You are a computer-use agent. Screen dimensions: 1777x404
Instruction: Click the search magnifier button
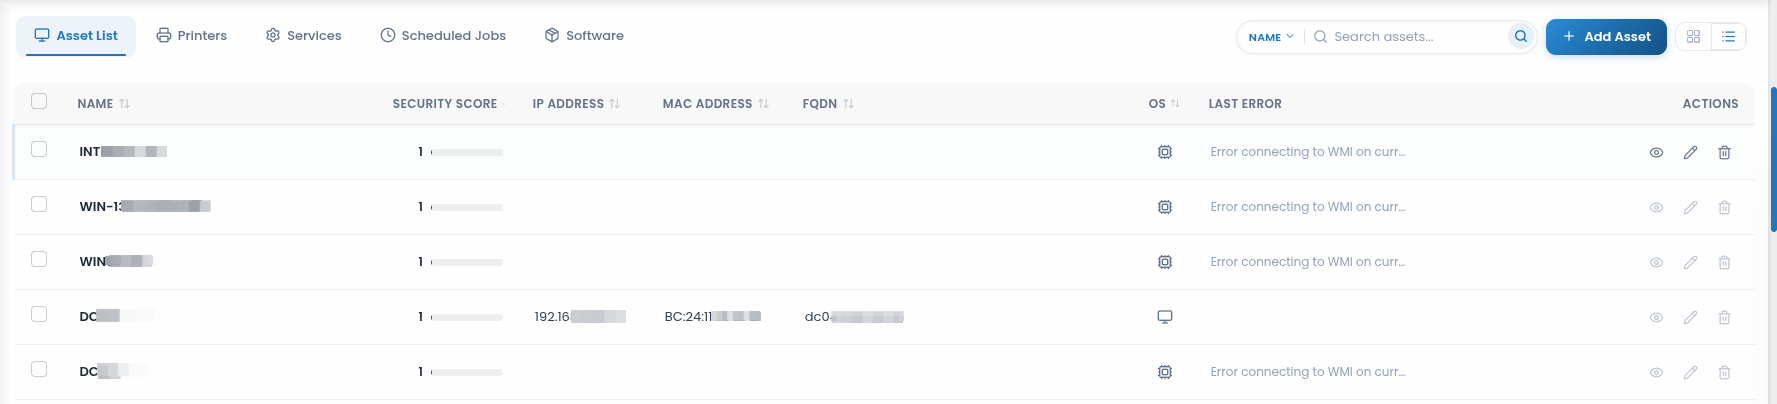point(1520,37)
